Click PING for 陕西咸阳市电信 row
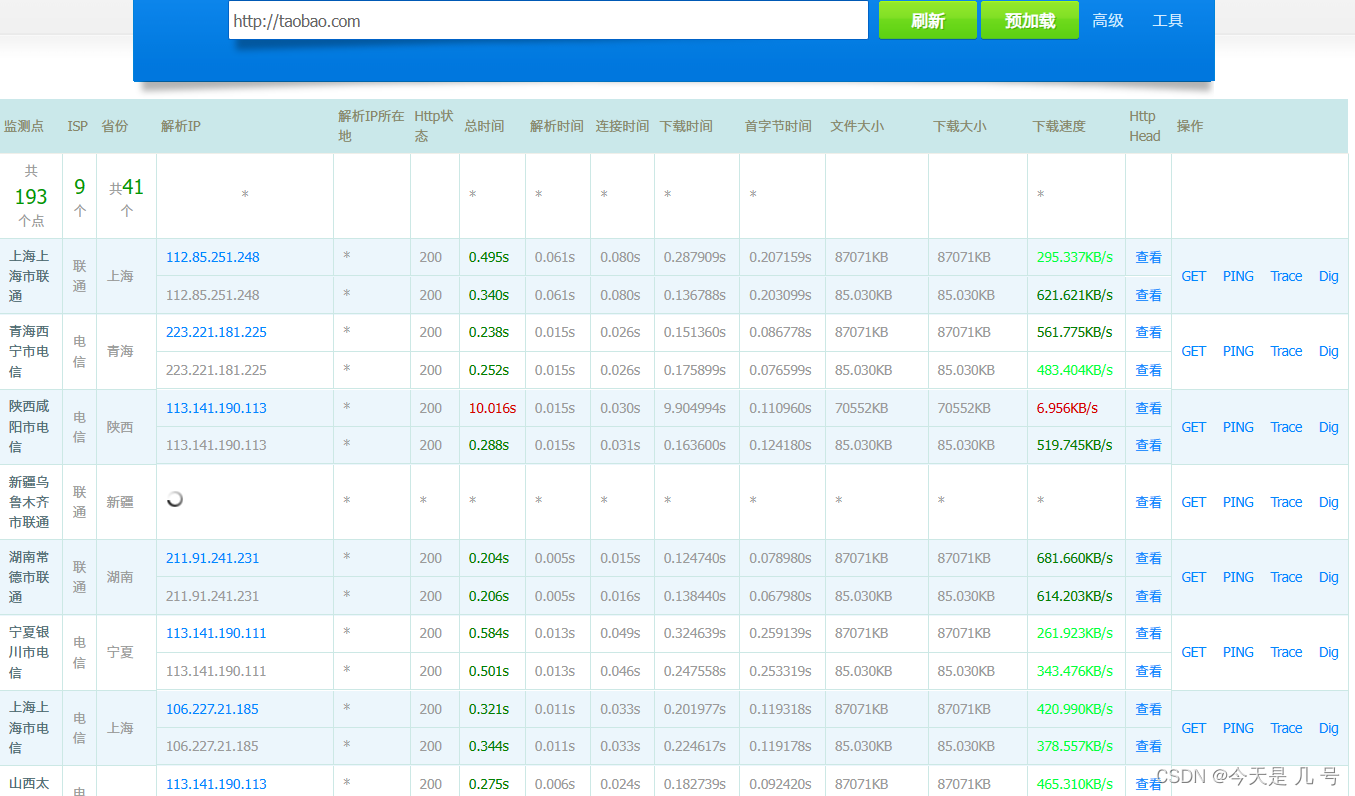This screenshot has width=1355, height=796. [1238, 427]
